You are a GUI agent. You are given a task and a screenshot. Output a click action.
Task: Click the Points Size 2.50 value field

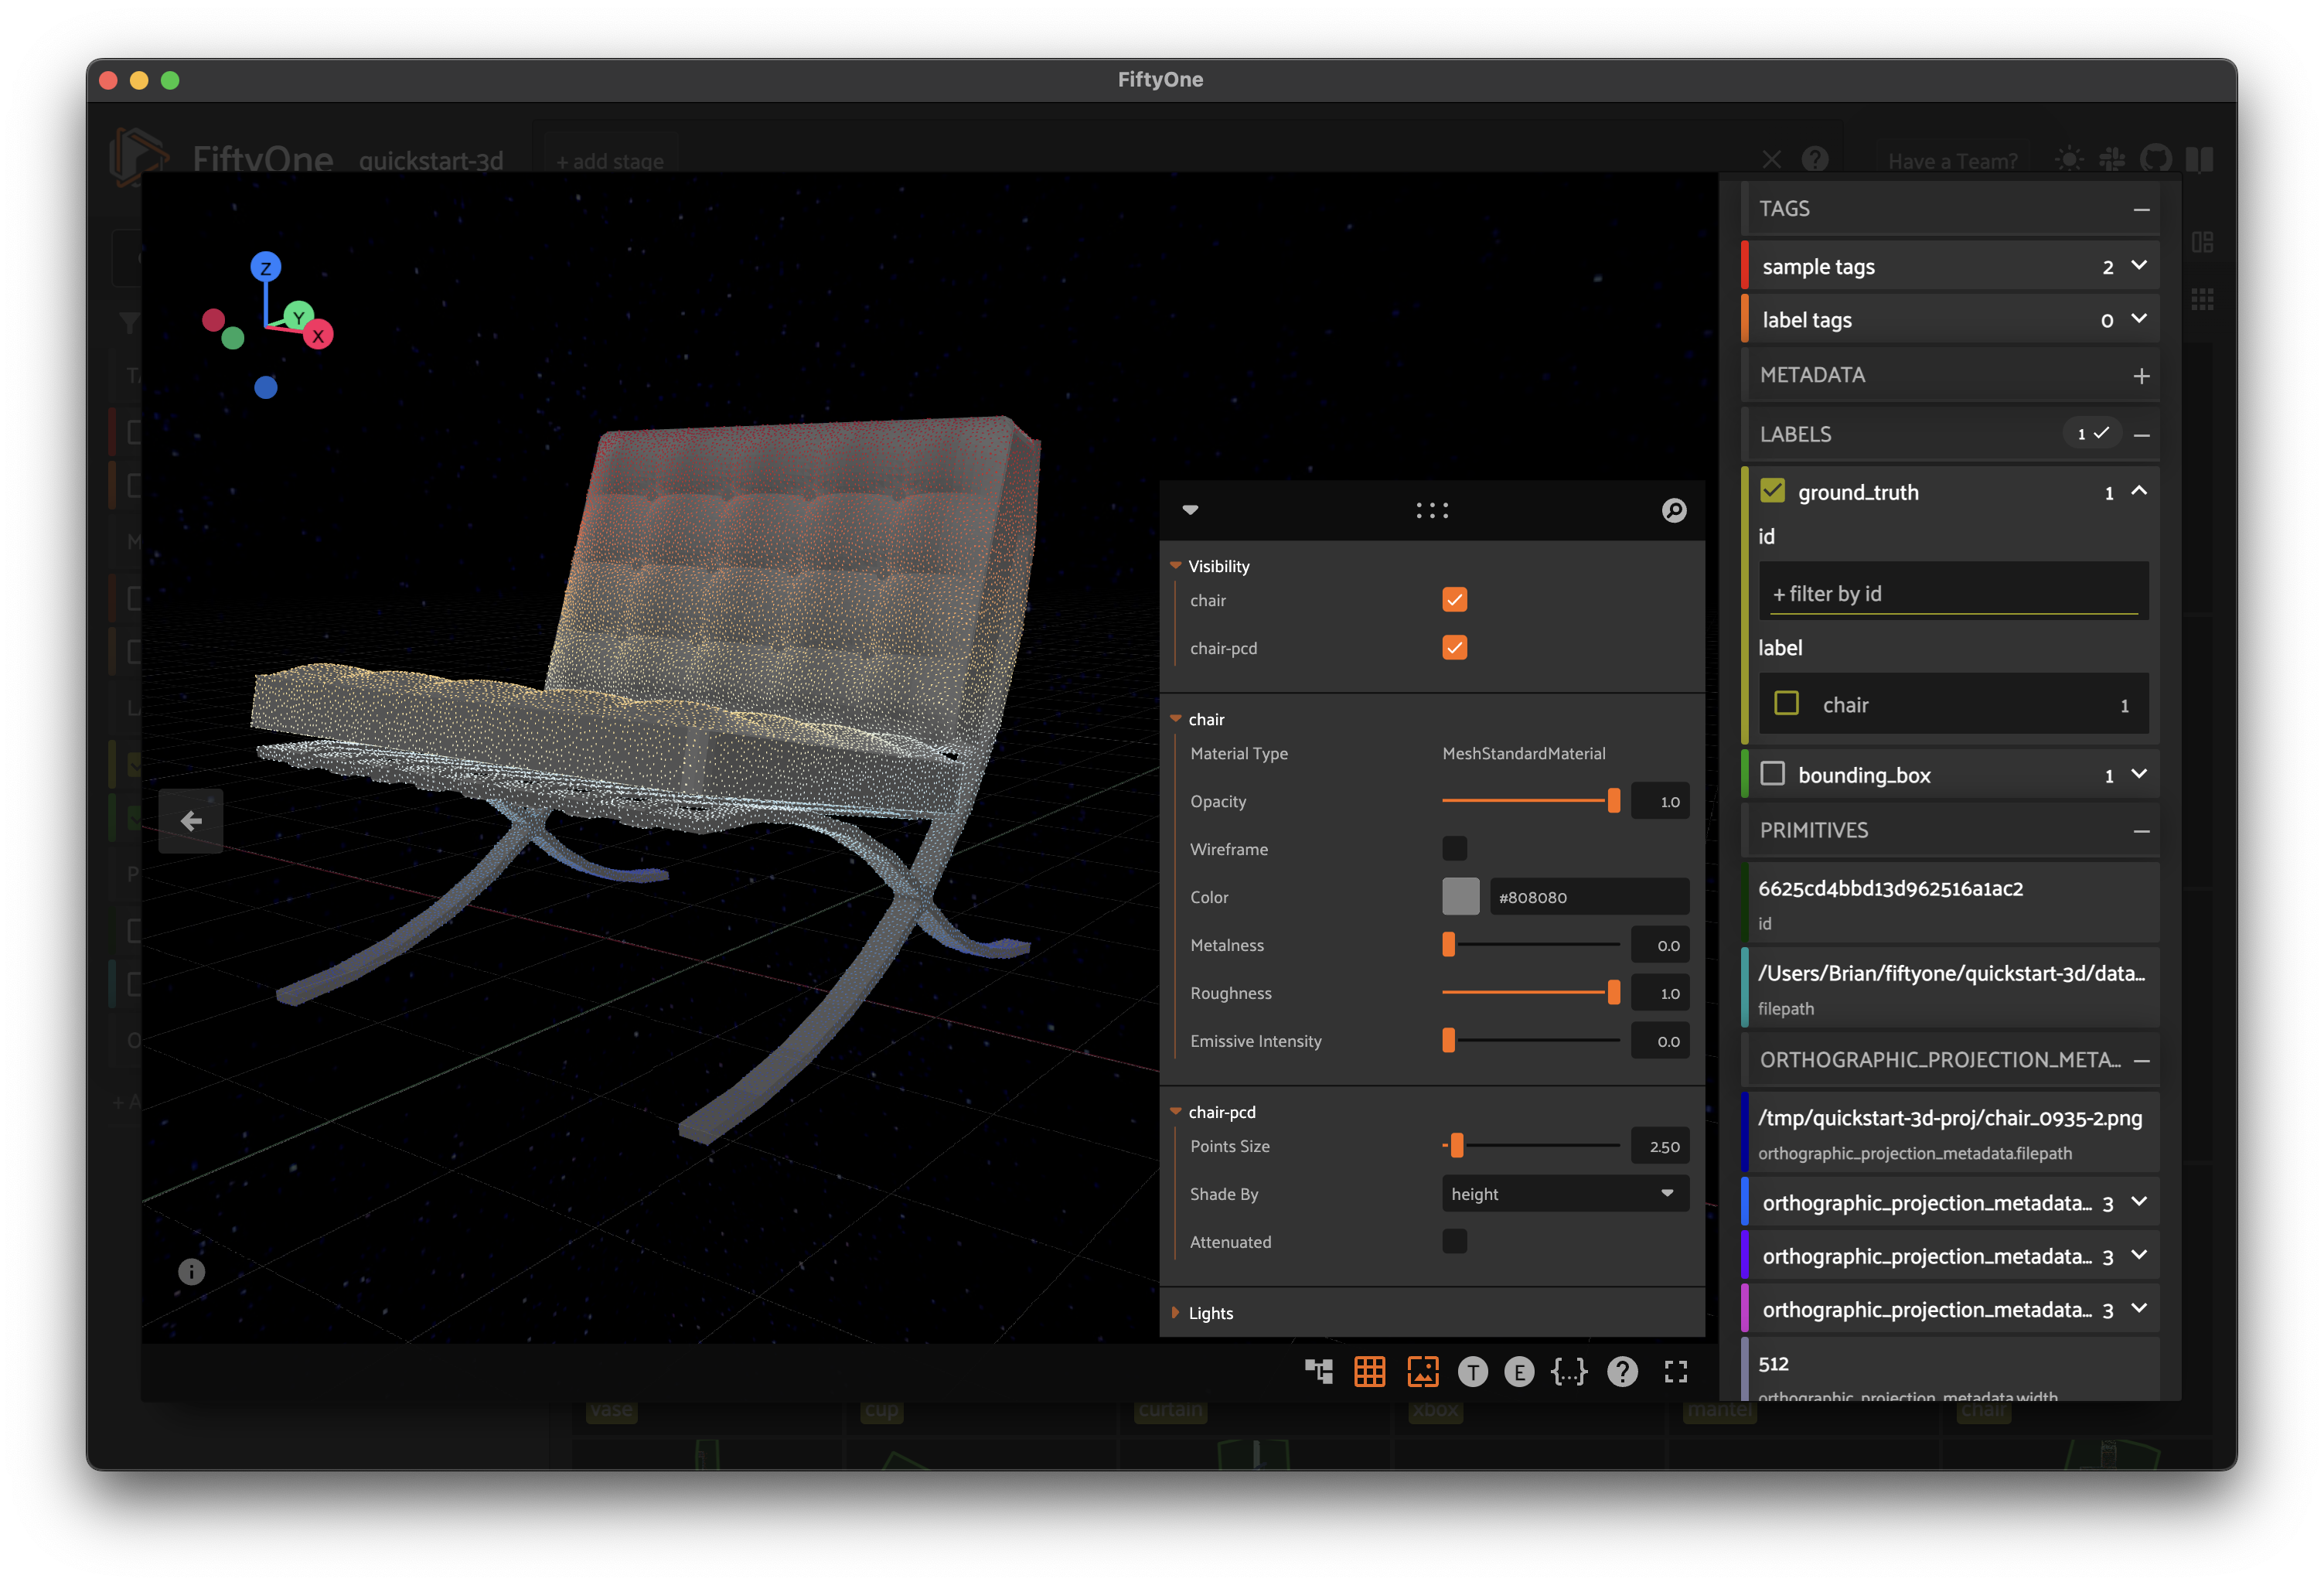1660,1146
